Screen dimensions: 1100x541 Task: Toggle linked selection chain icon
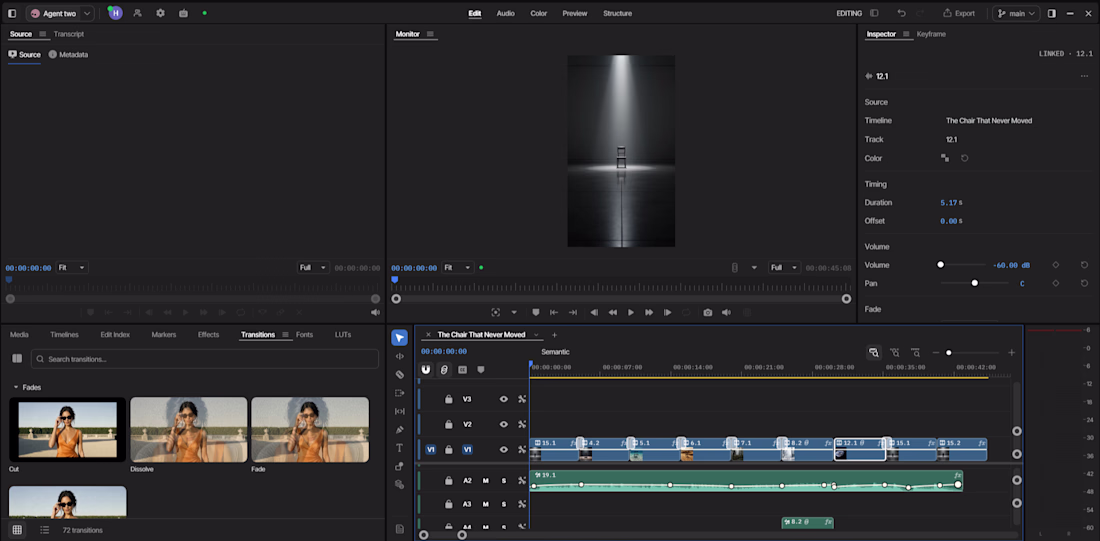pos(444,369)
